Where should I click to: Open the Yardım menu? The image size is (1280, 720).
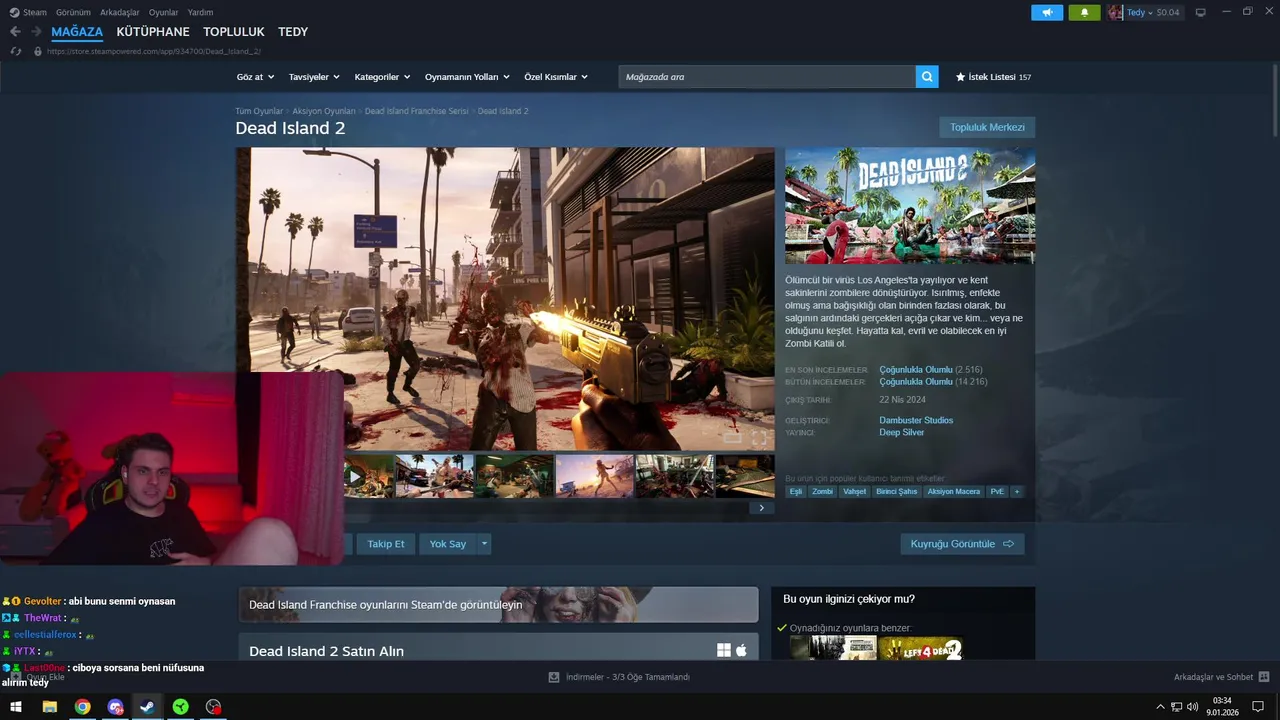(200, 12)
